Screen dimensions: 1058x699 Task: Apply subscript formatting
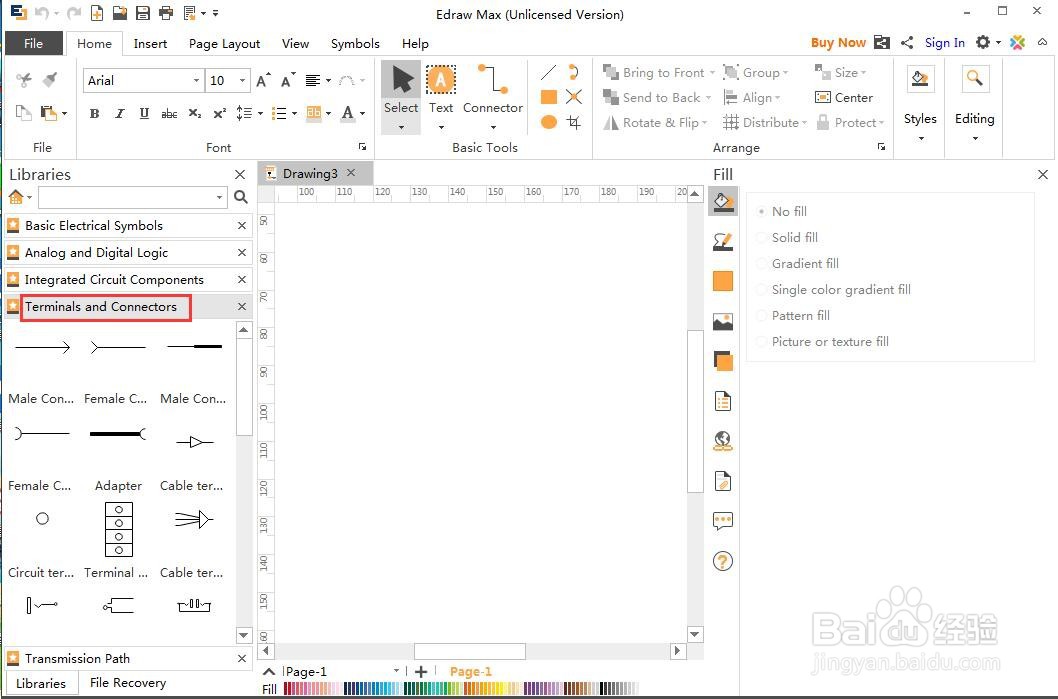tap(194, 113)
